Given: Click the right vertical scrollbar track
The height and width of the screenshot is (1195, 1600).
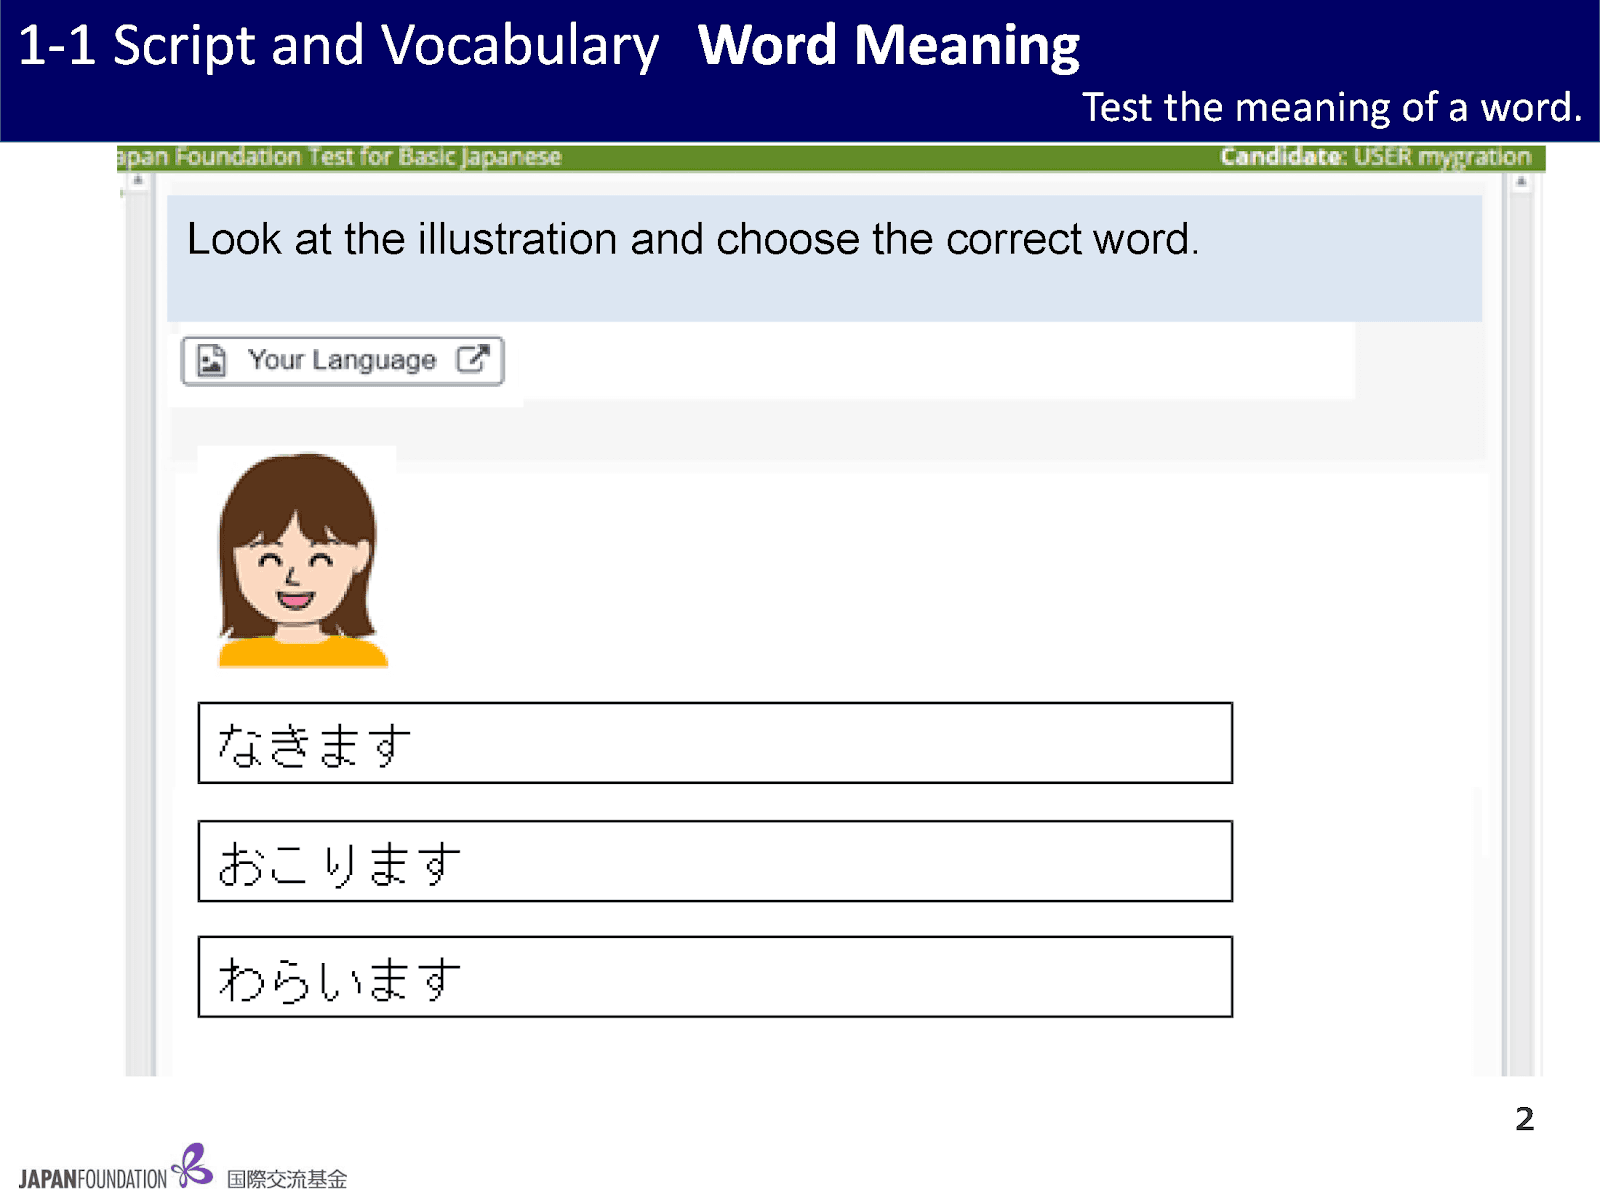Looking at the screenshot, I should click(1520, 620).
